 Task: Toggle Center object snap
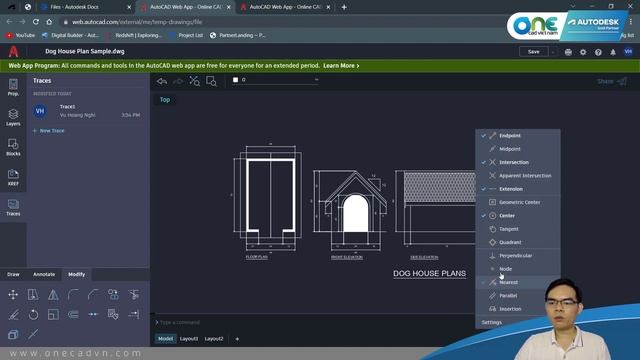coord(518,216)
